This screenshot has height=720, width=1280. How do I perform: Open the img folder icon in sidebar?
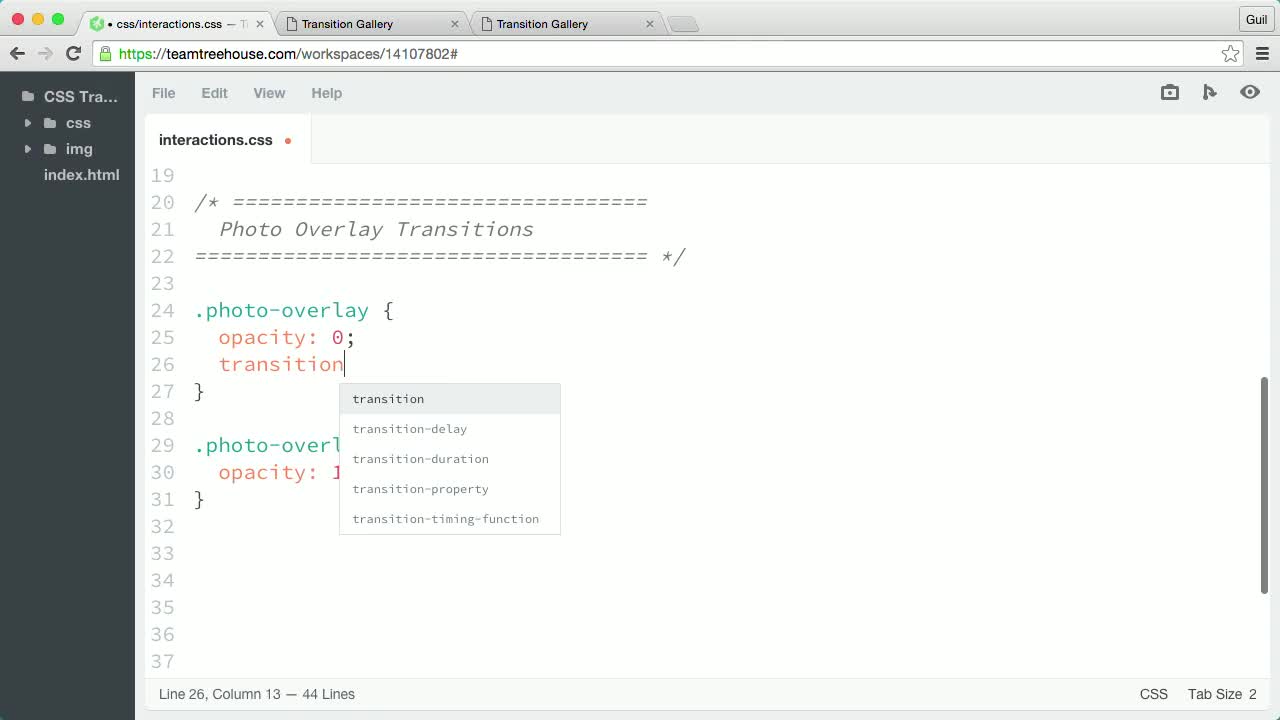(x=52, y=149)
